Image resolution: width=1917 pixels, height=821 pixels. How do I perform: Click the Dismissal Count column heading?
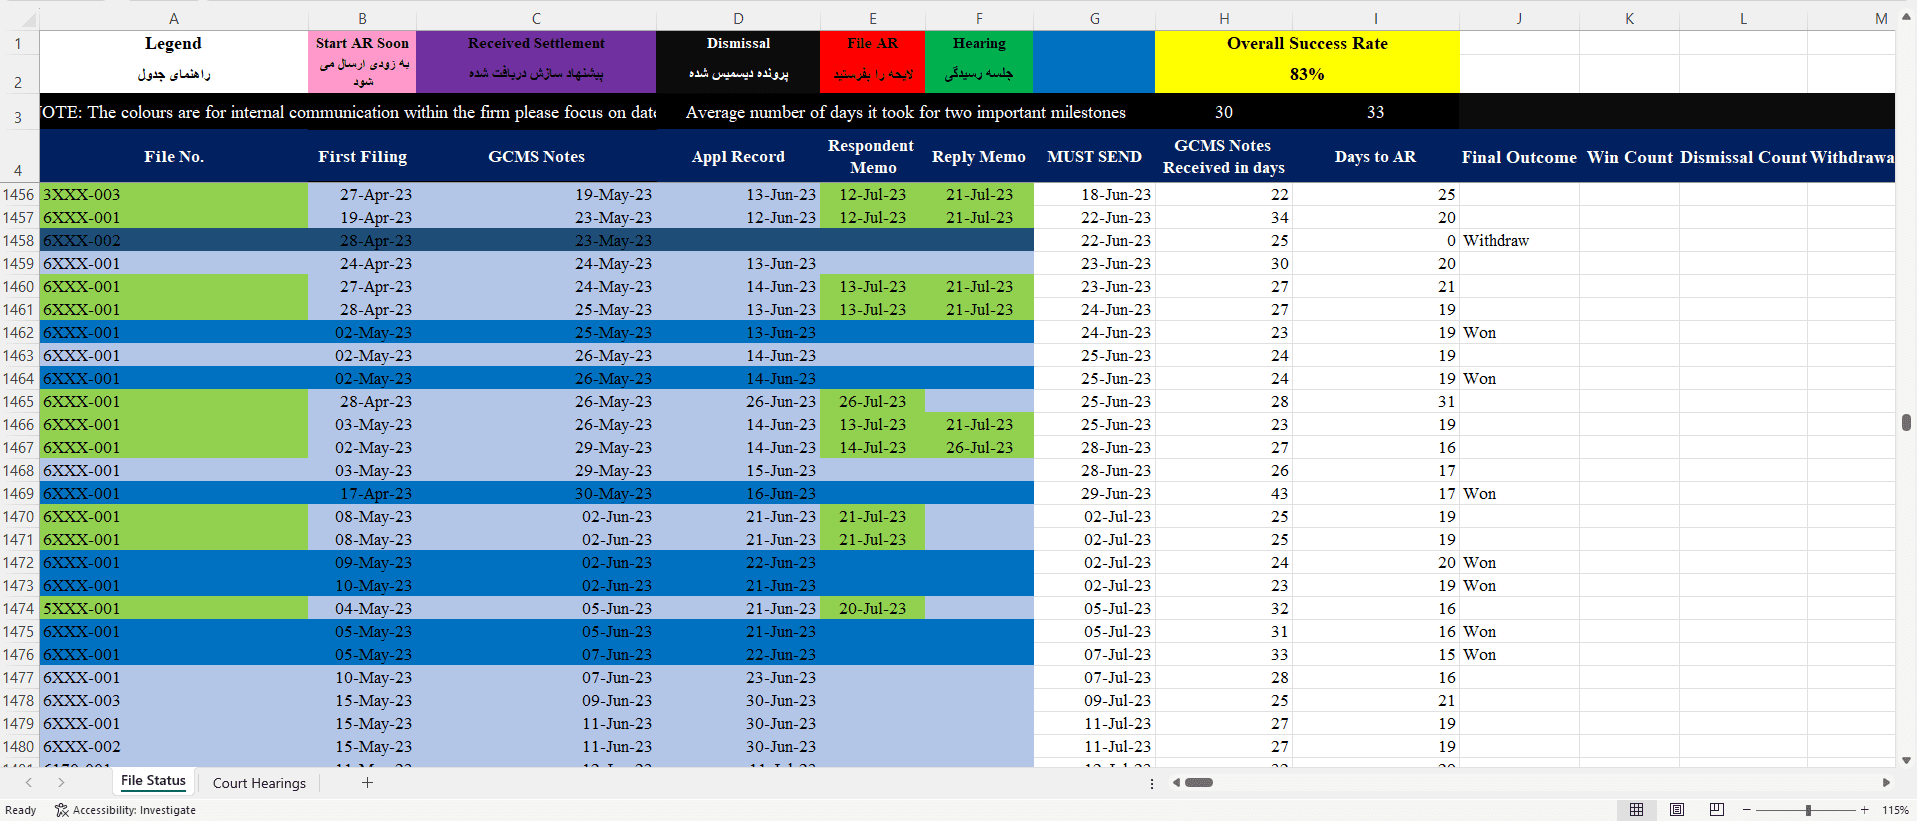pos(1743,157)
